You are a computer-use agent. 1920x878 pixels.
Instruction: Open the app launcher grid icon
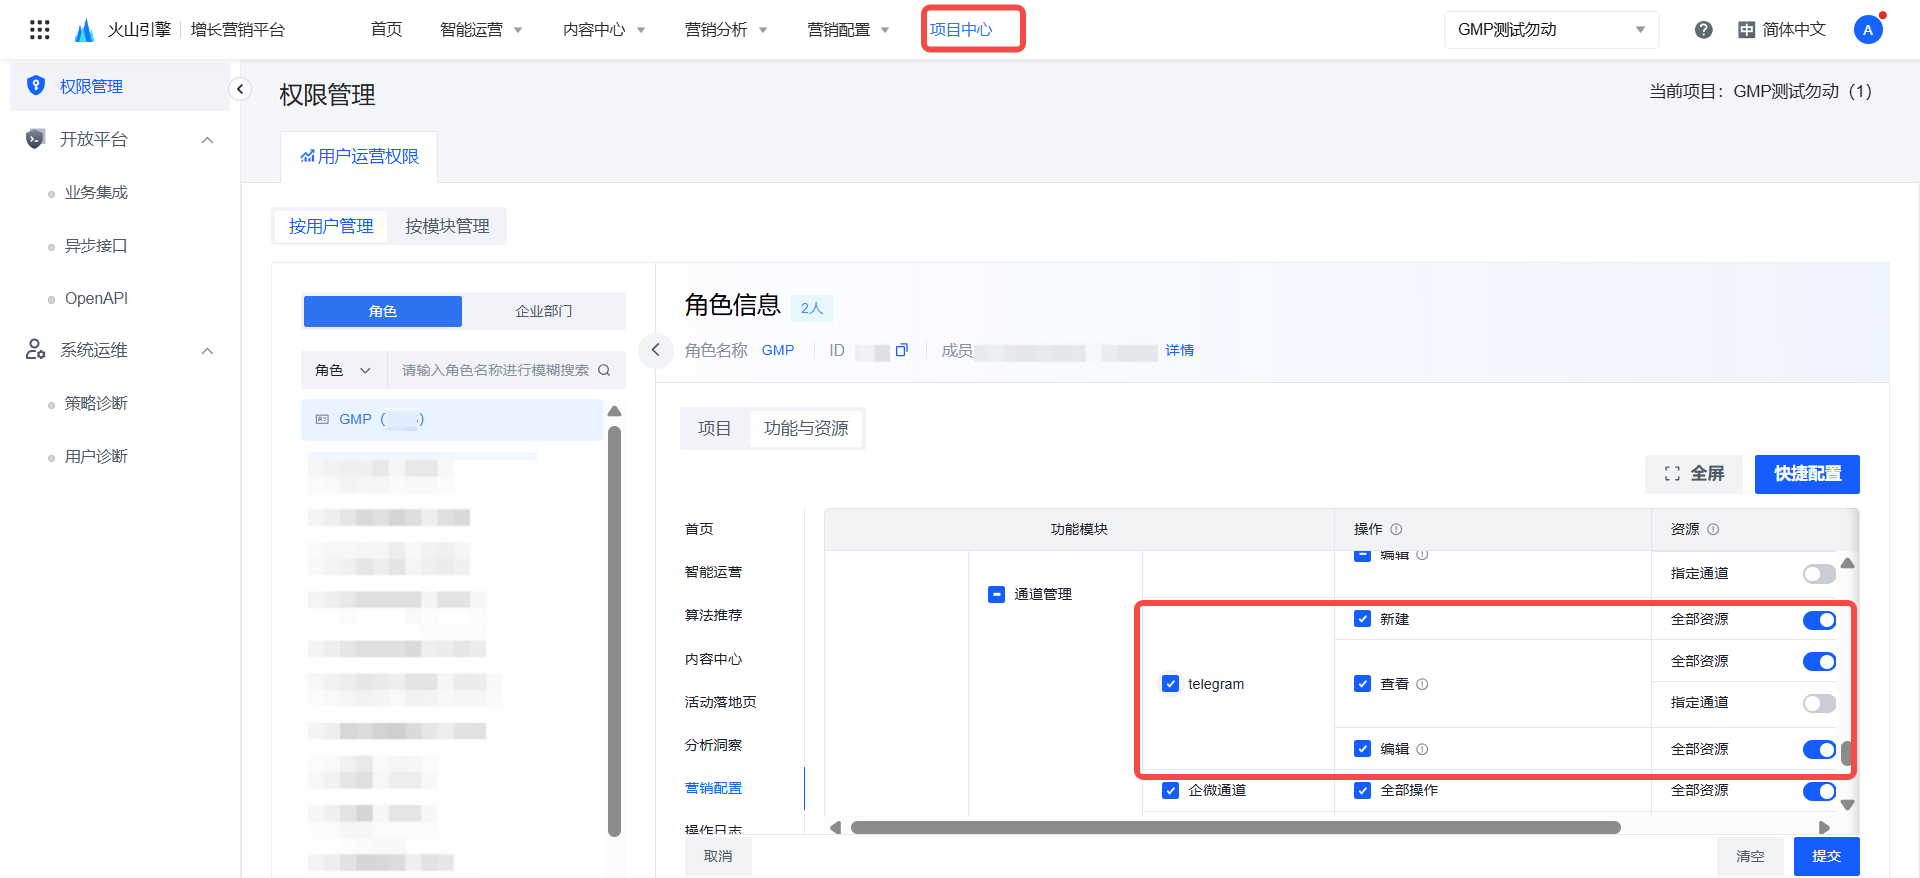pyautogui.click(x=40, y=30)
